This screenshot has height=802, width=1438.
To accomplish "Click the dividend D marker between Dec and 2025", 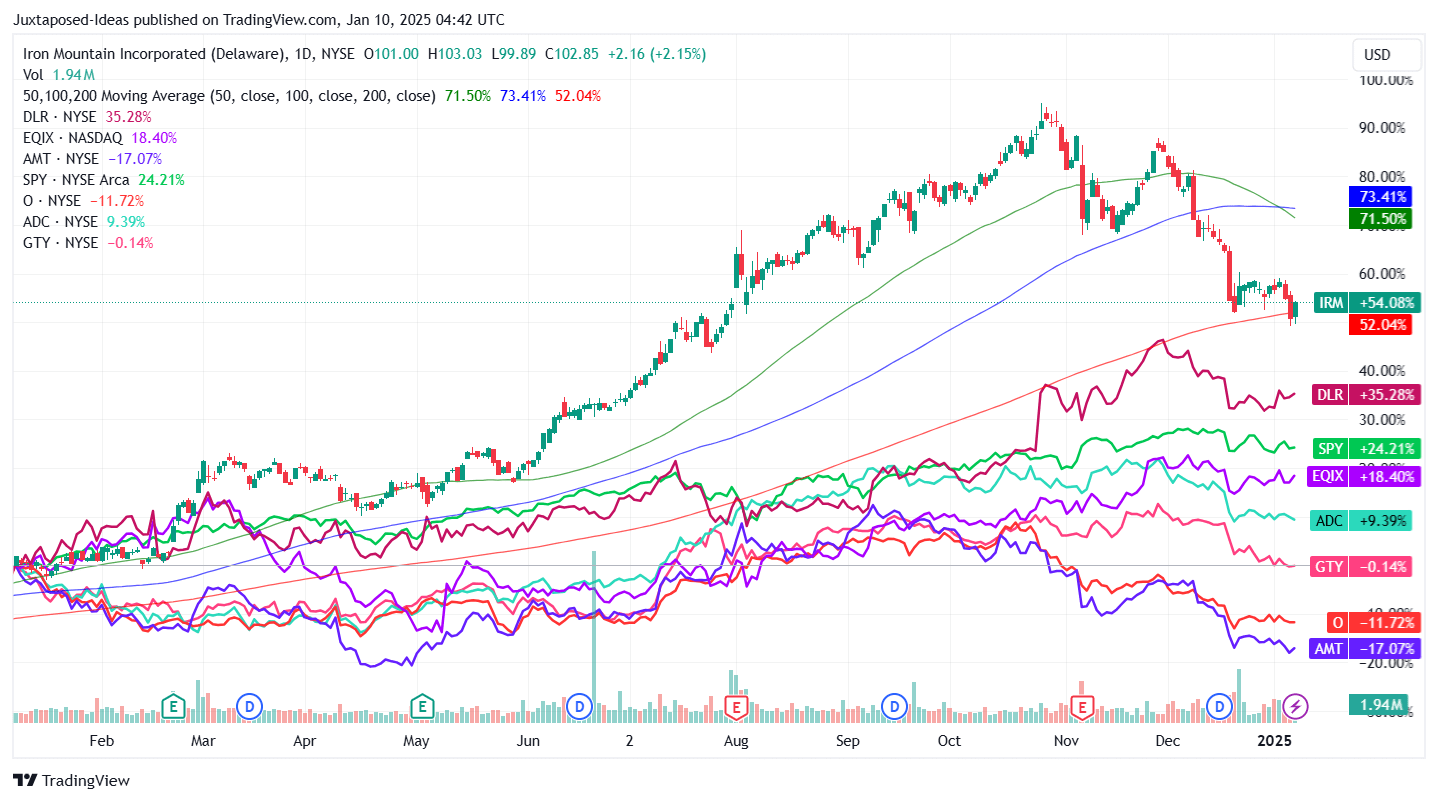I will tap(1219, 706).
